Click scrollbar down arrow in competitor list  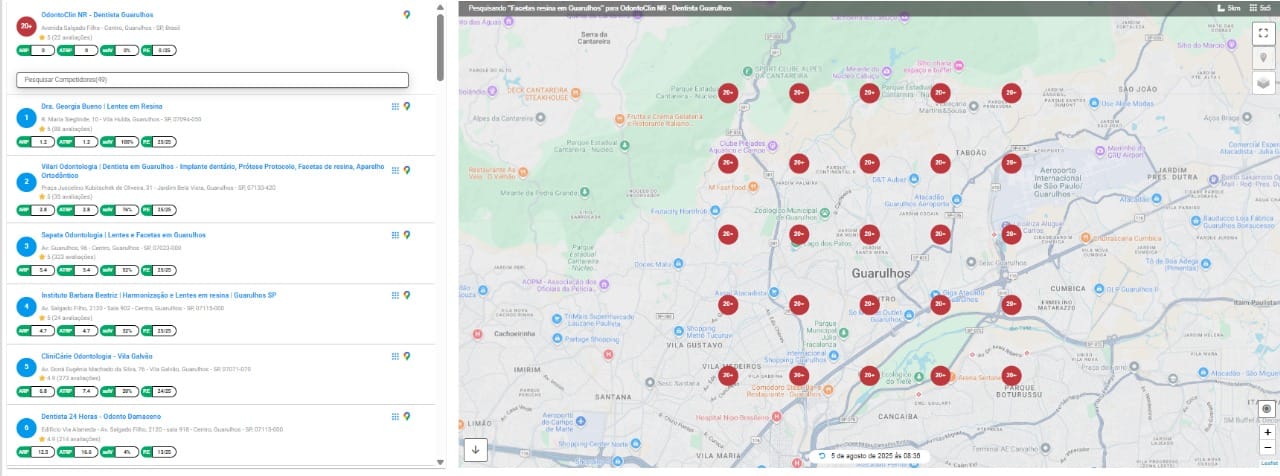(440, 462)
